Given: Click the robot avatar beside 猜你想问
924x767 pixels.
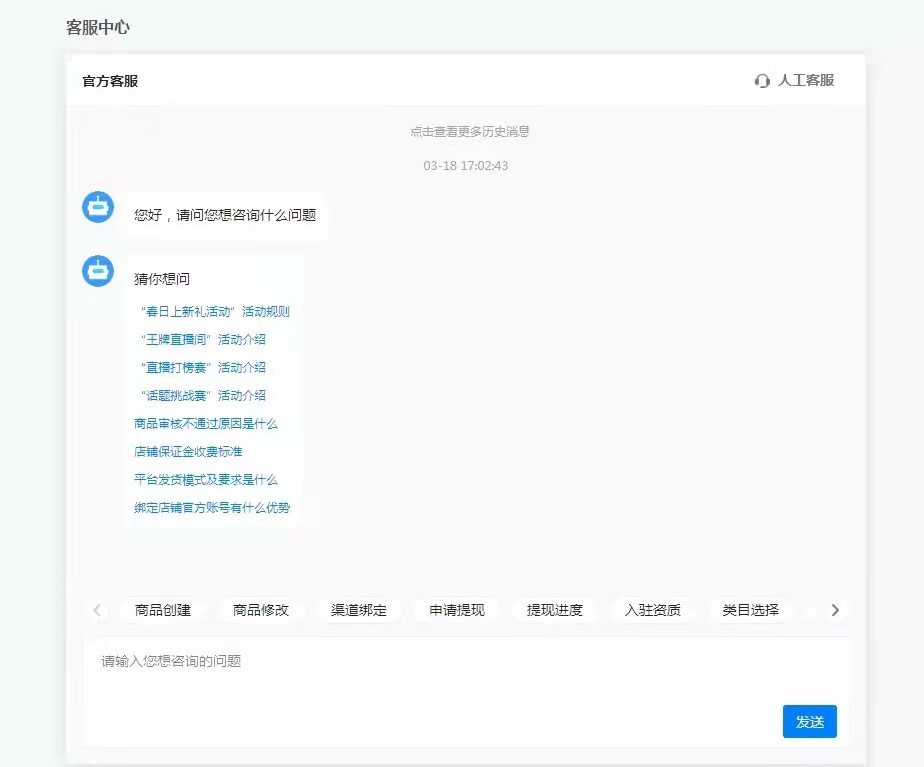Looking at the screenshot, I should (98, 271).
